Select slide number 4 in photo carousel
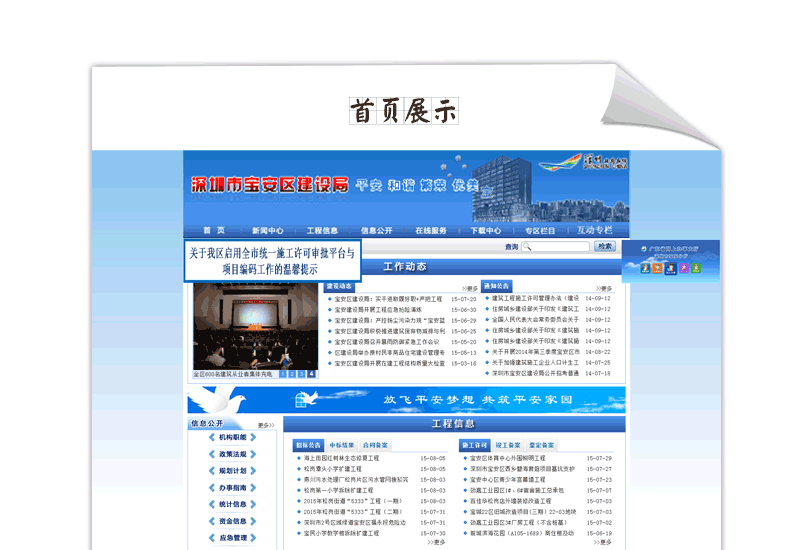This screenshot has height=550, width=809. 311,374
